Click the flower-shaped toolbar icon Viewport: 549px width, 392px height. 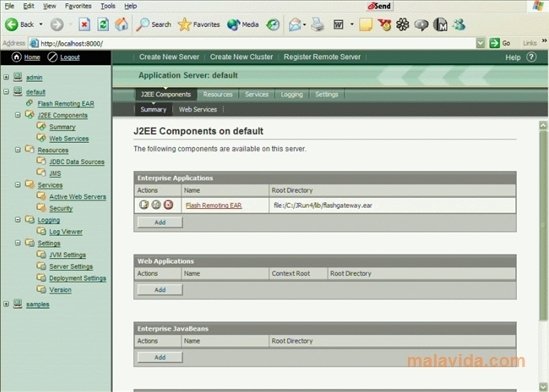click(x=403, y=24)
